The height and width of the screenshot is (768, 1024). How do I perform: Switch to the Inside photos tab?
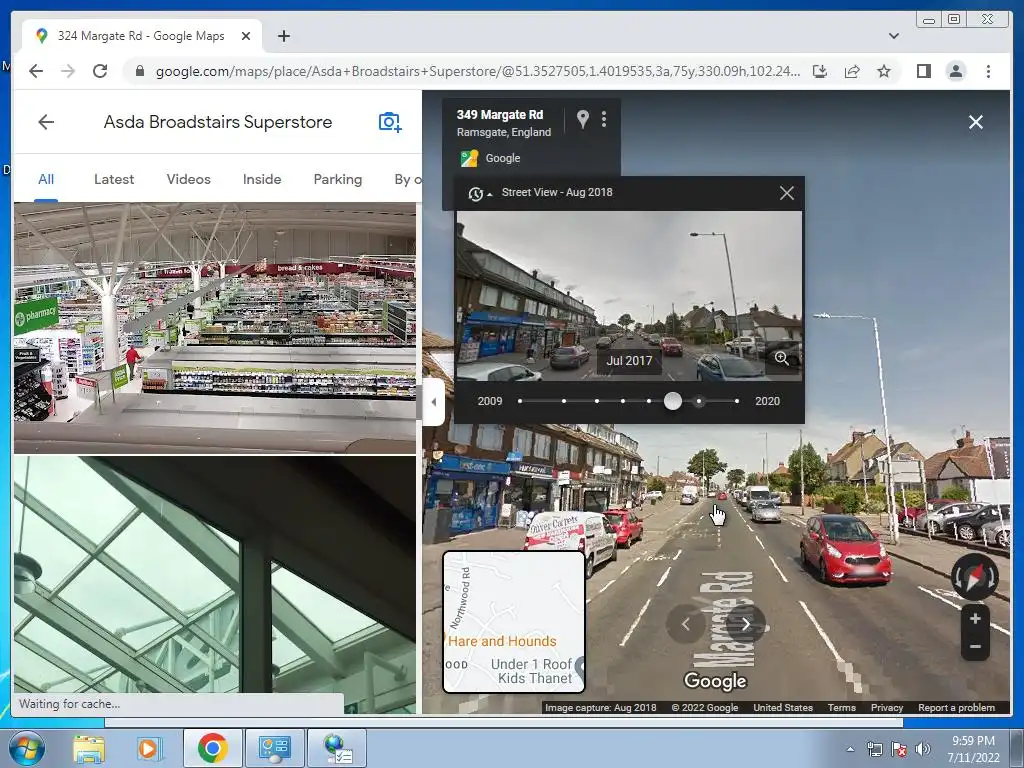point(262,179)
